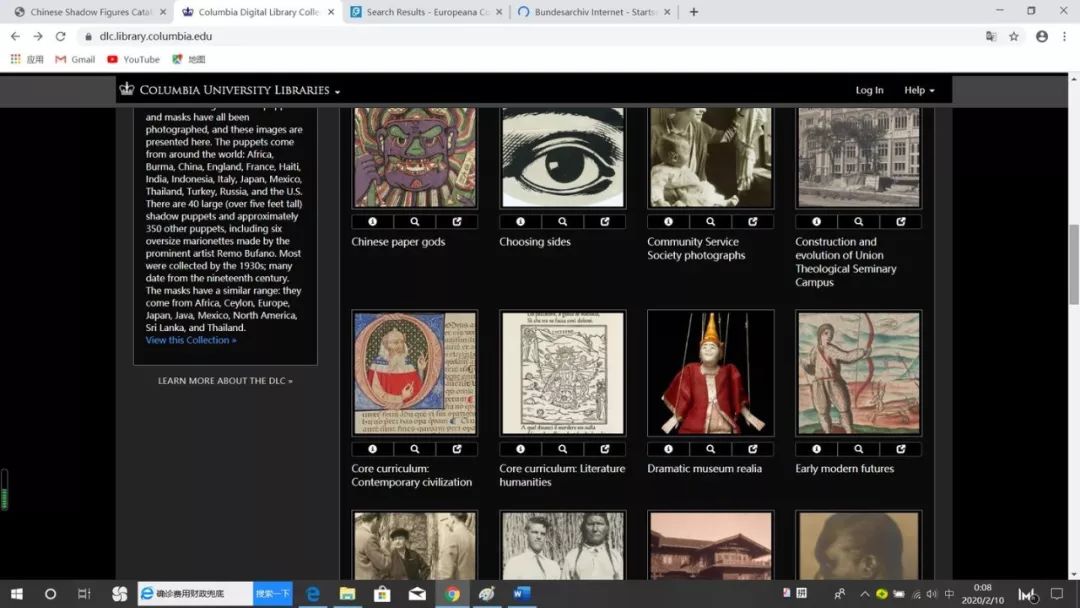
Task: Open Chrome's three-dot menu
Action: [1064, 36]
